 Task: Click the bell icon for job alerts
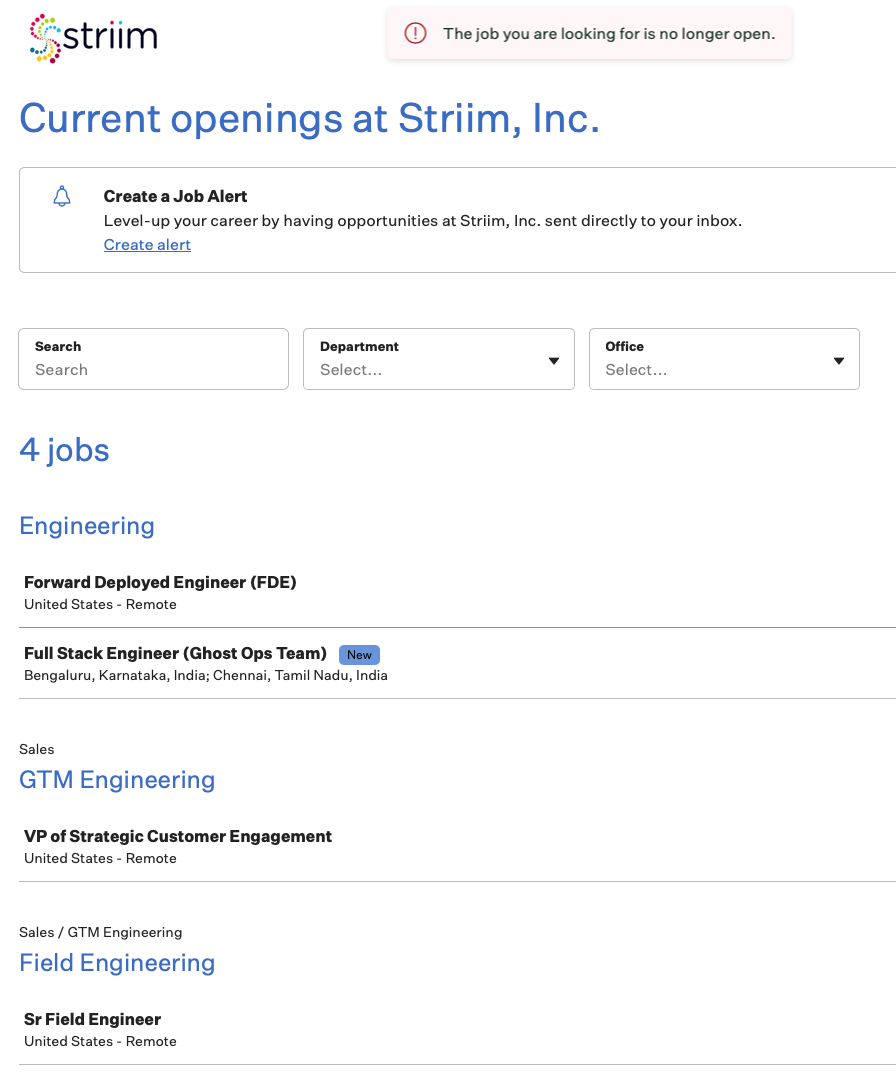pos(62,196)
